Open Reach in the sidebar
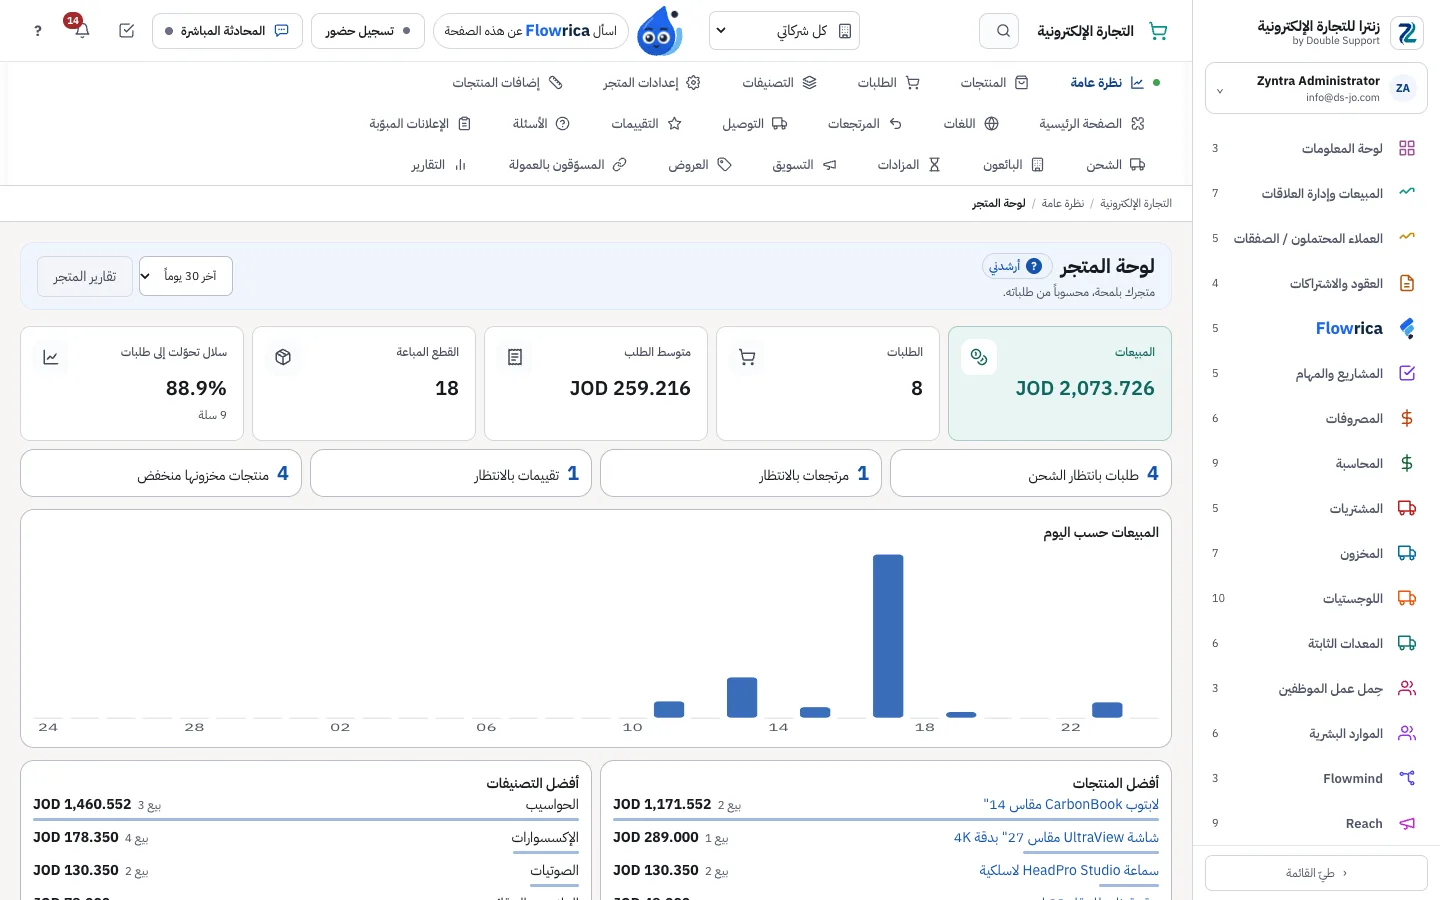 (1316, 823)
